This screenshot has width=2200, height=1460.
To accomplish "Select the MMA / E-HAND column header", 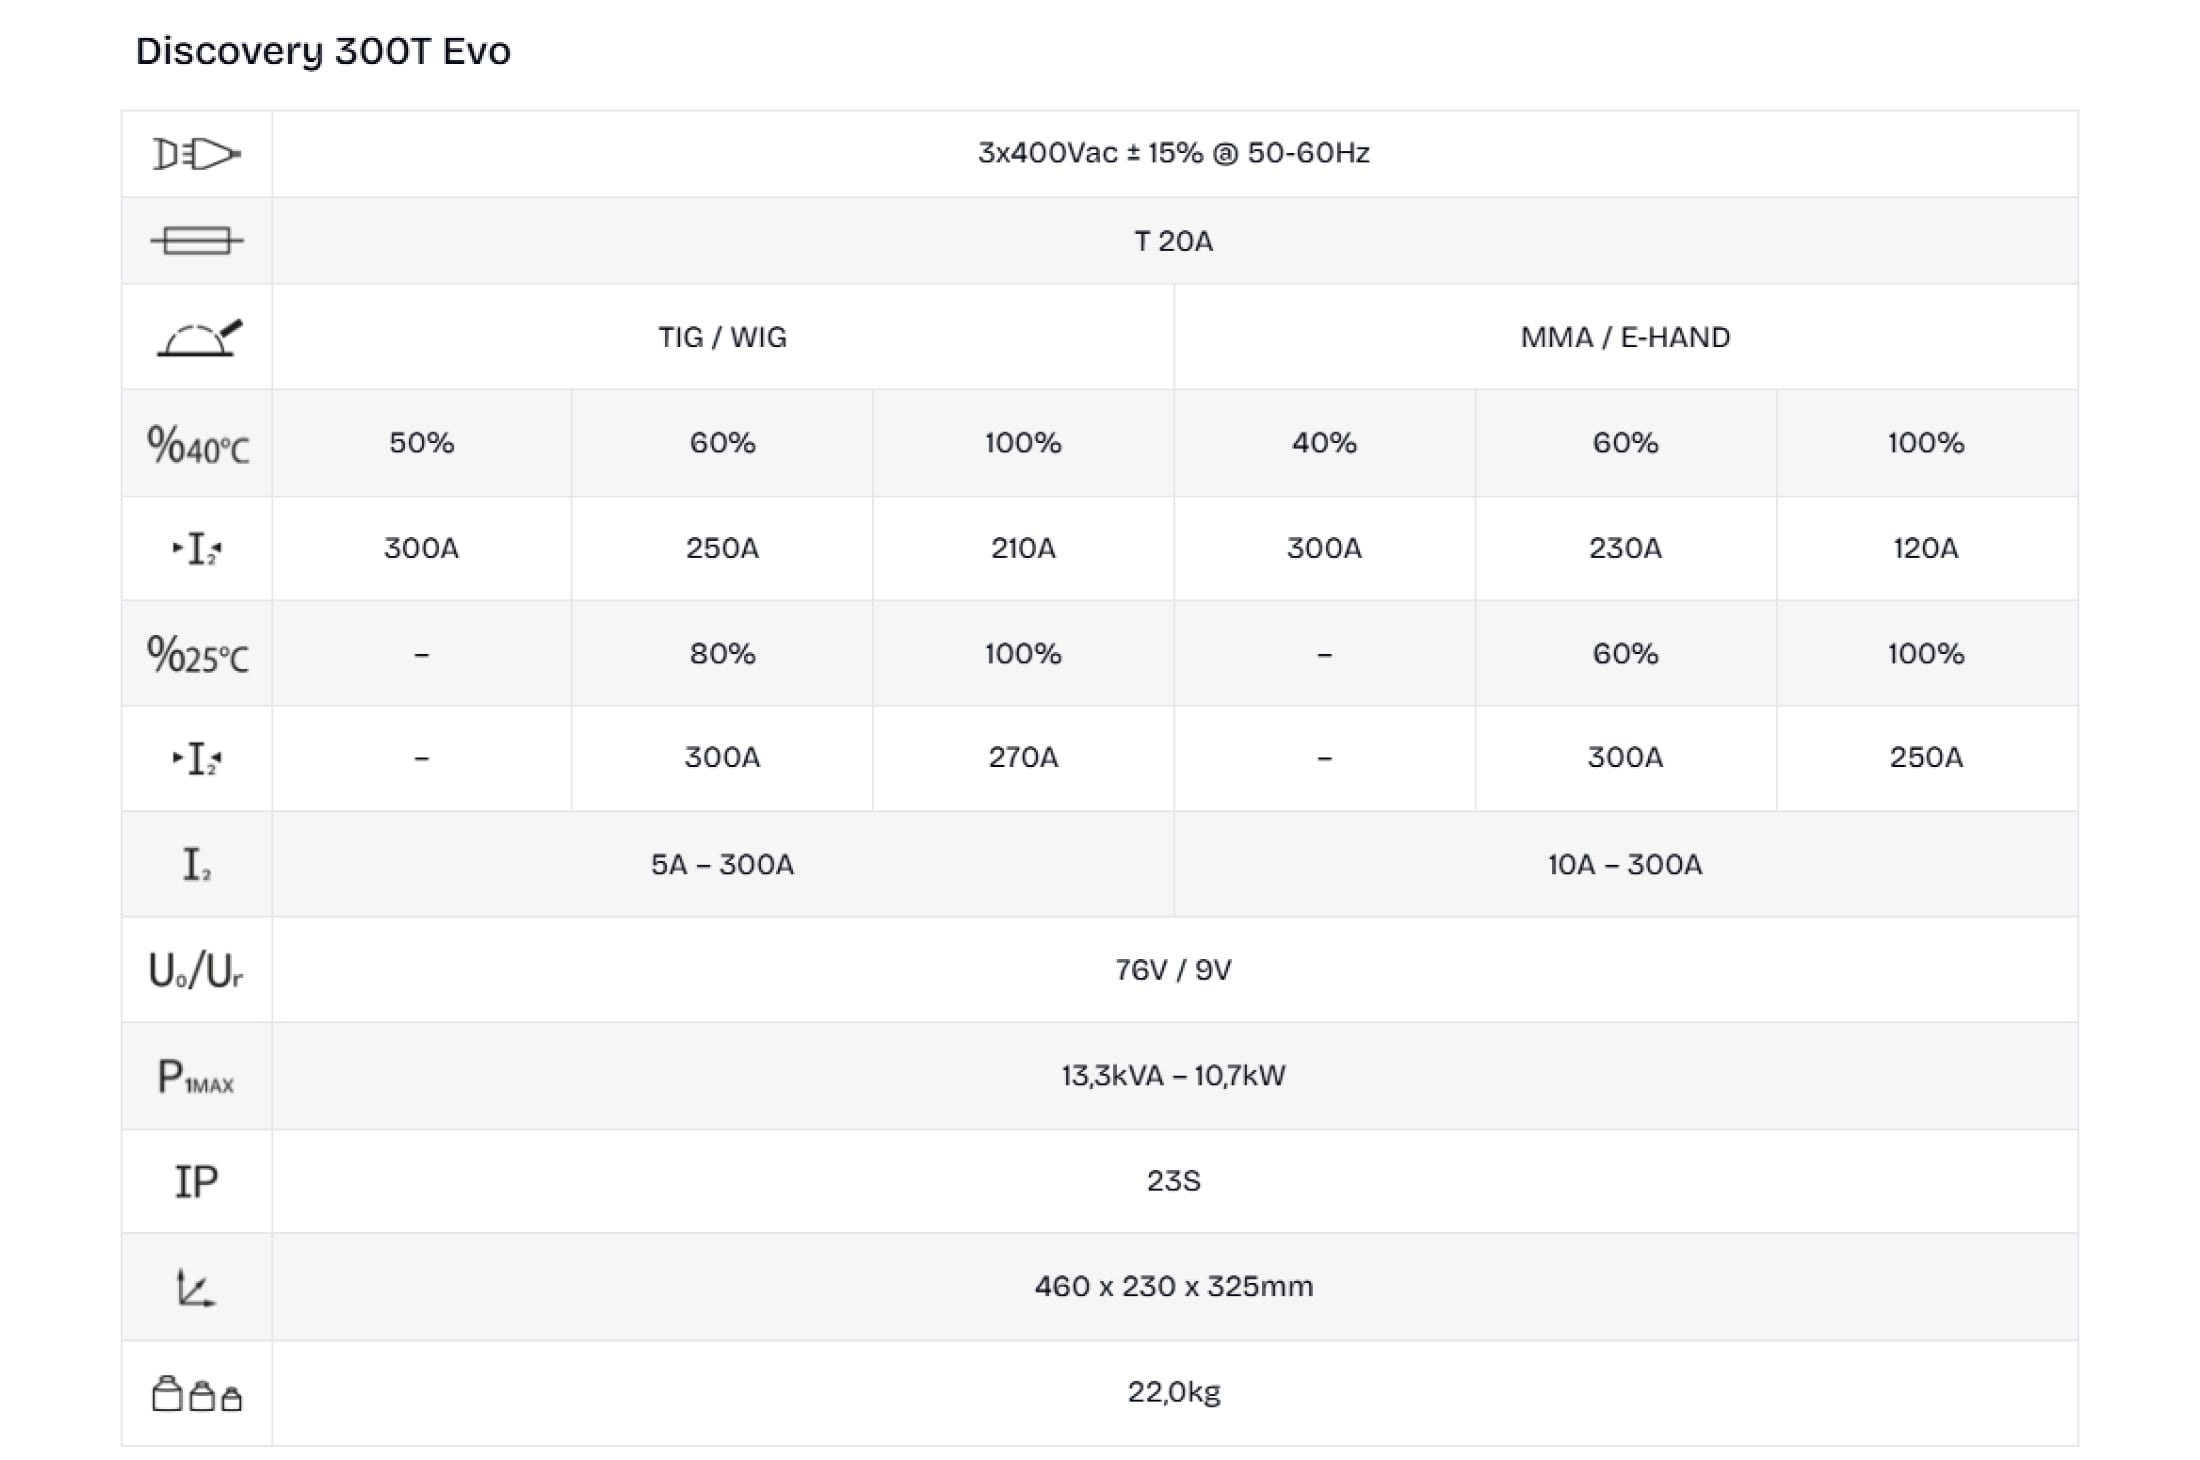I will tap(1625, 338).
